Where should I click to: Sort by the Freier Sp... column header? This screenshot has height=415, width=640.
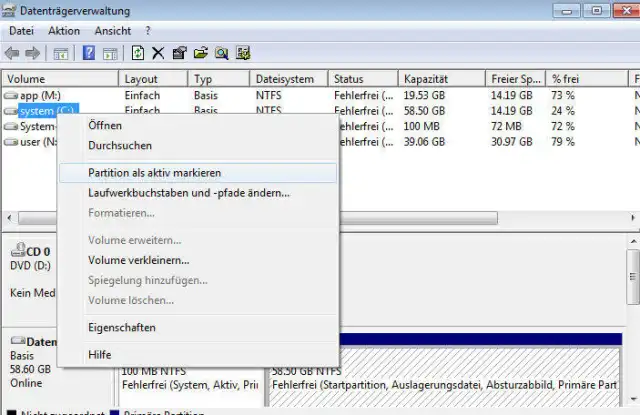[516, 79]
